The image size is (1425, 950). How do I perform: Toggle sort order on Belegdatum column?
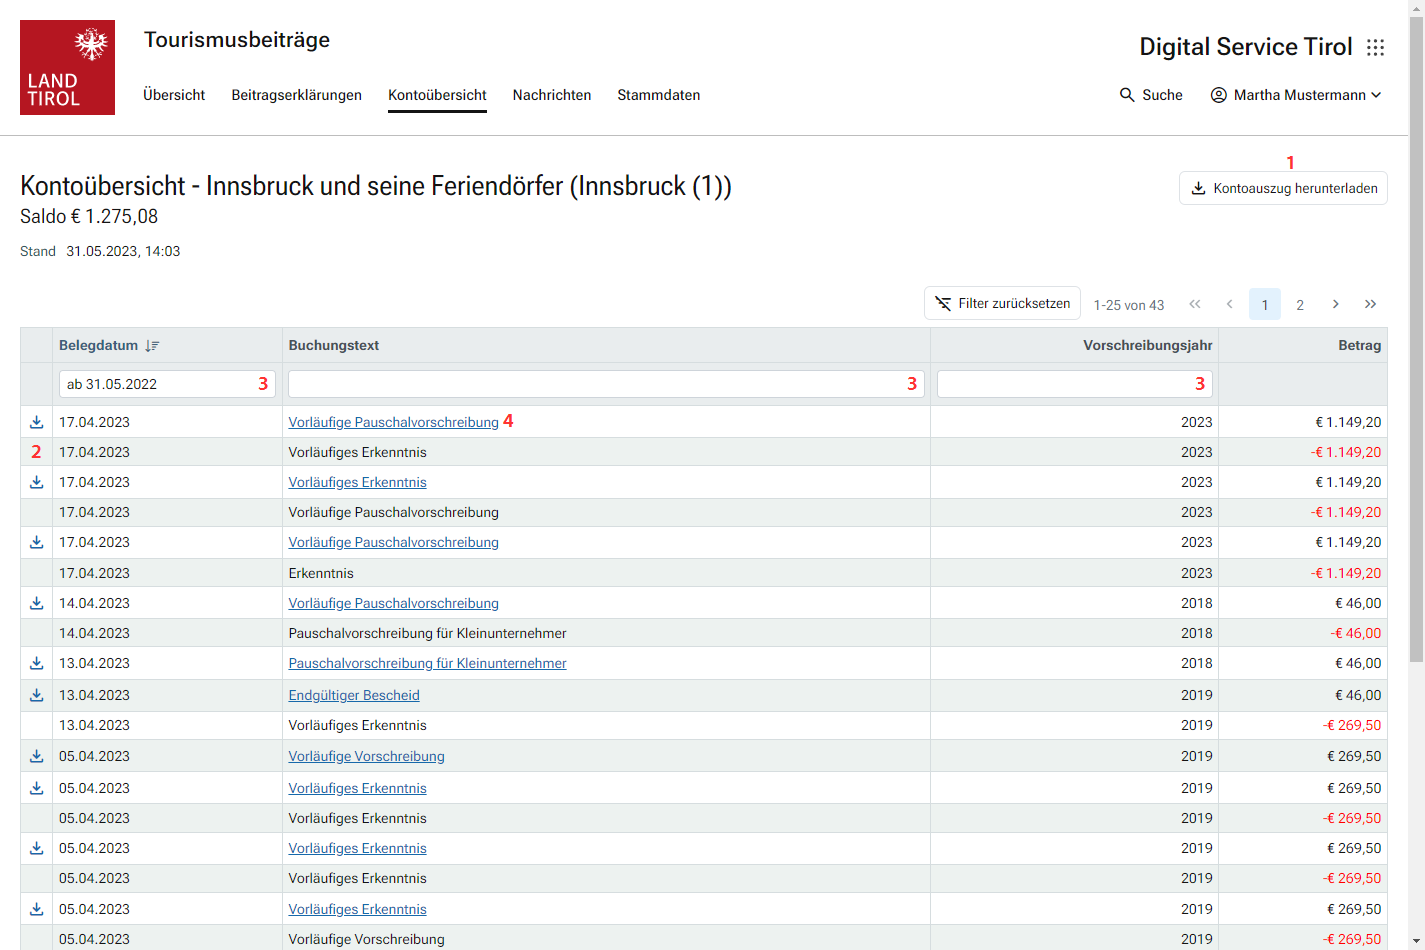(x=152, y=345)
